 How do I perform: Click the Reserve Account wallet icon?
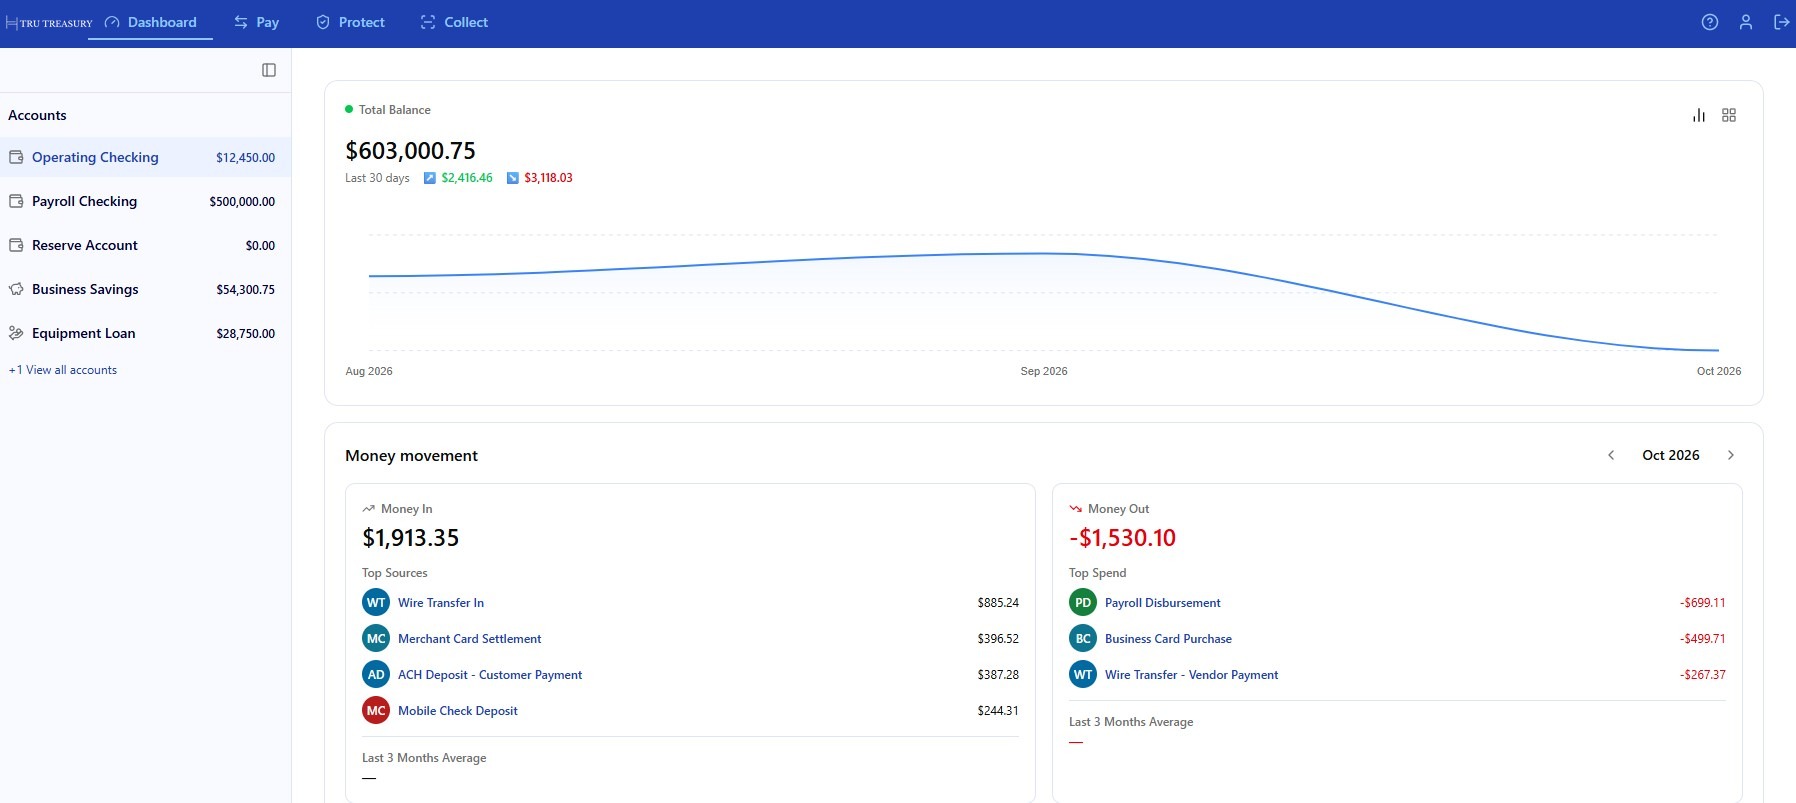tap(16, 245)
